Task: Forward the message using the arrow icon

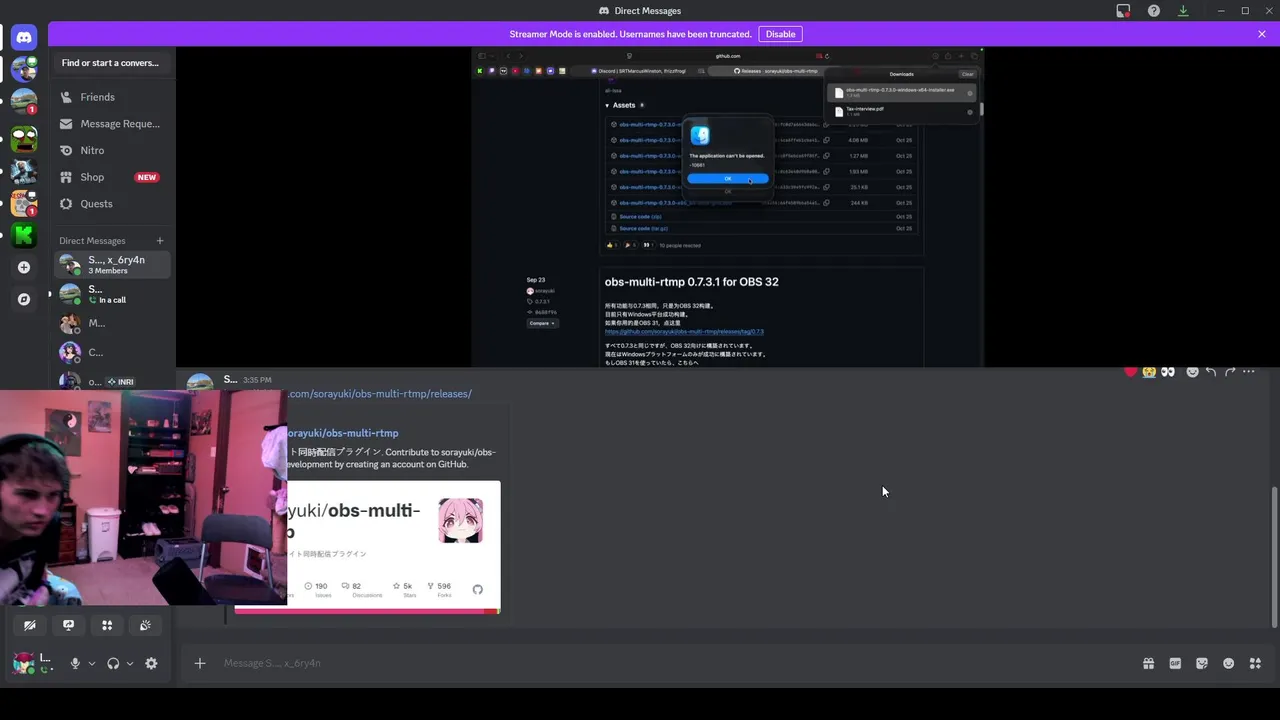Action: click(x=1230, y=372)
